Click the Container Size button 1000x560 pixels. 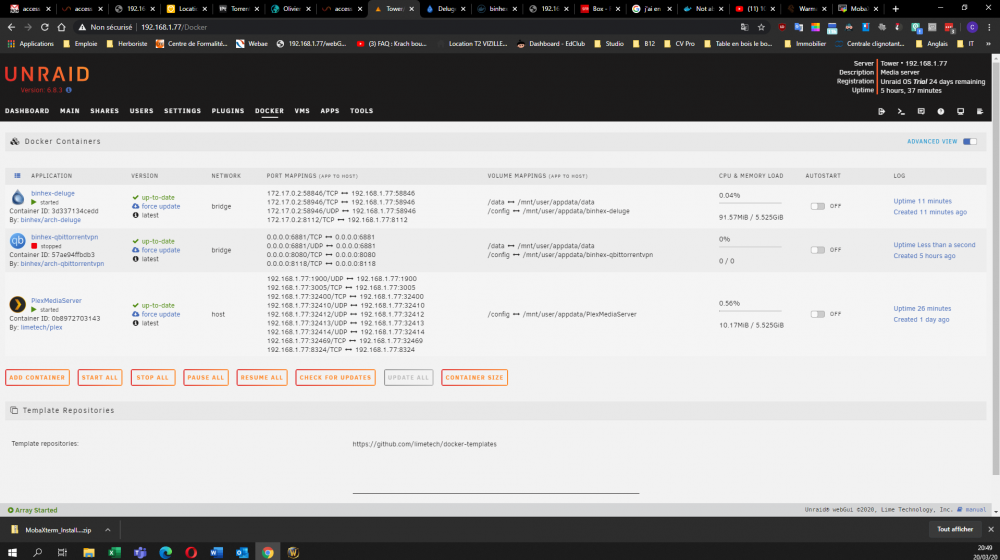point(474,378)
